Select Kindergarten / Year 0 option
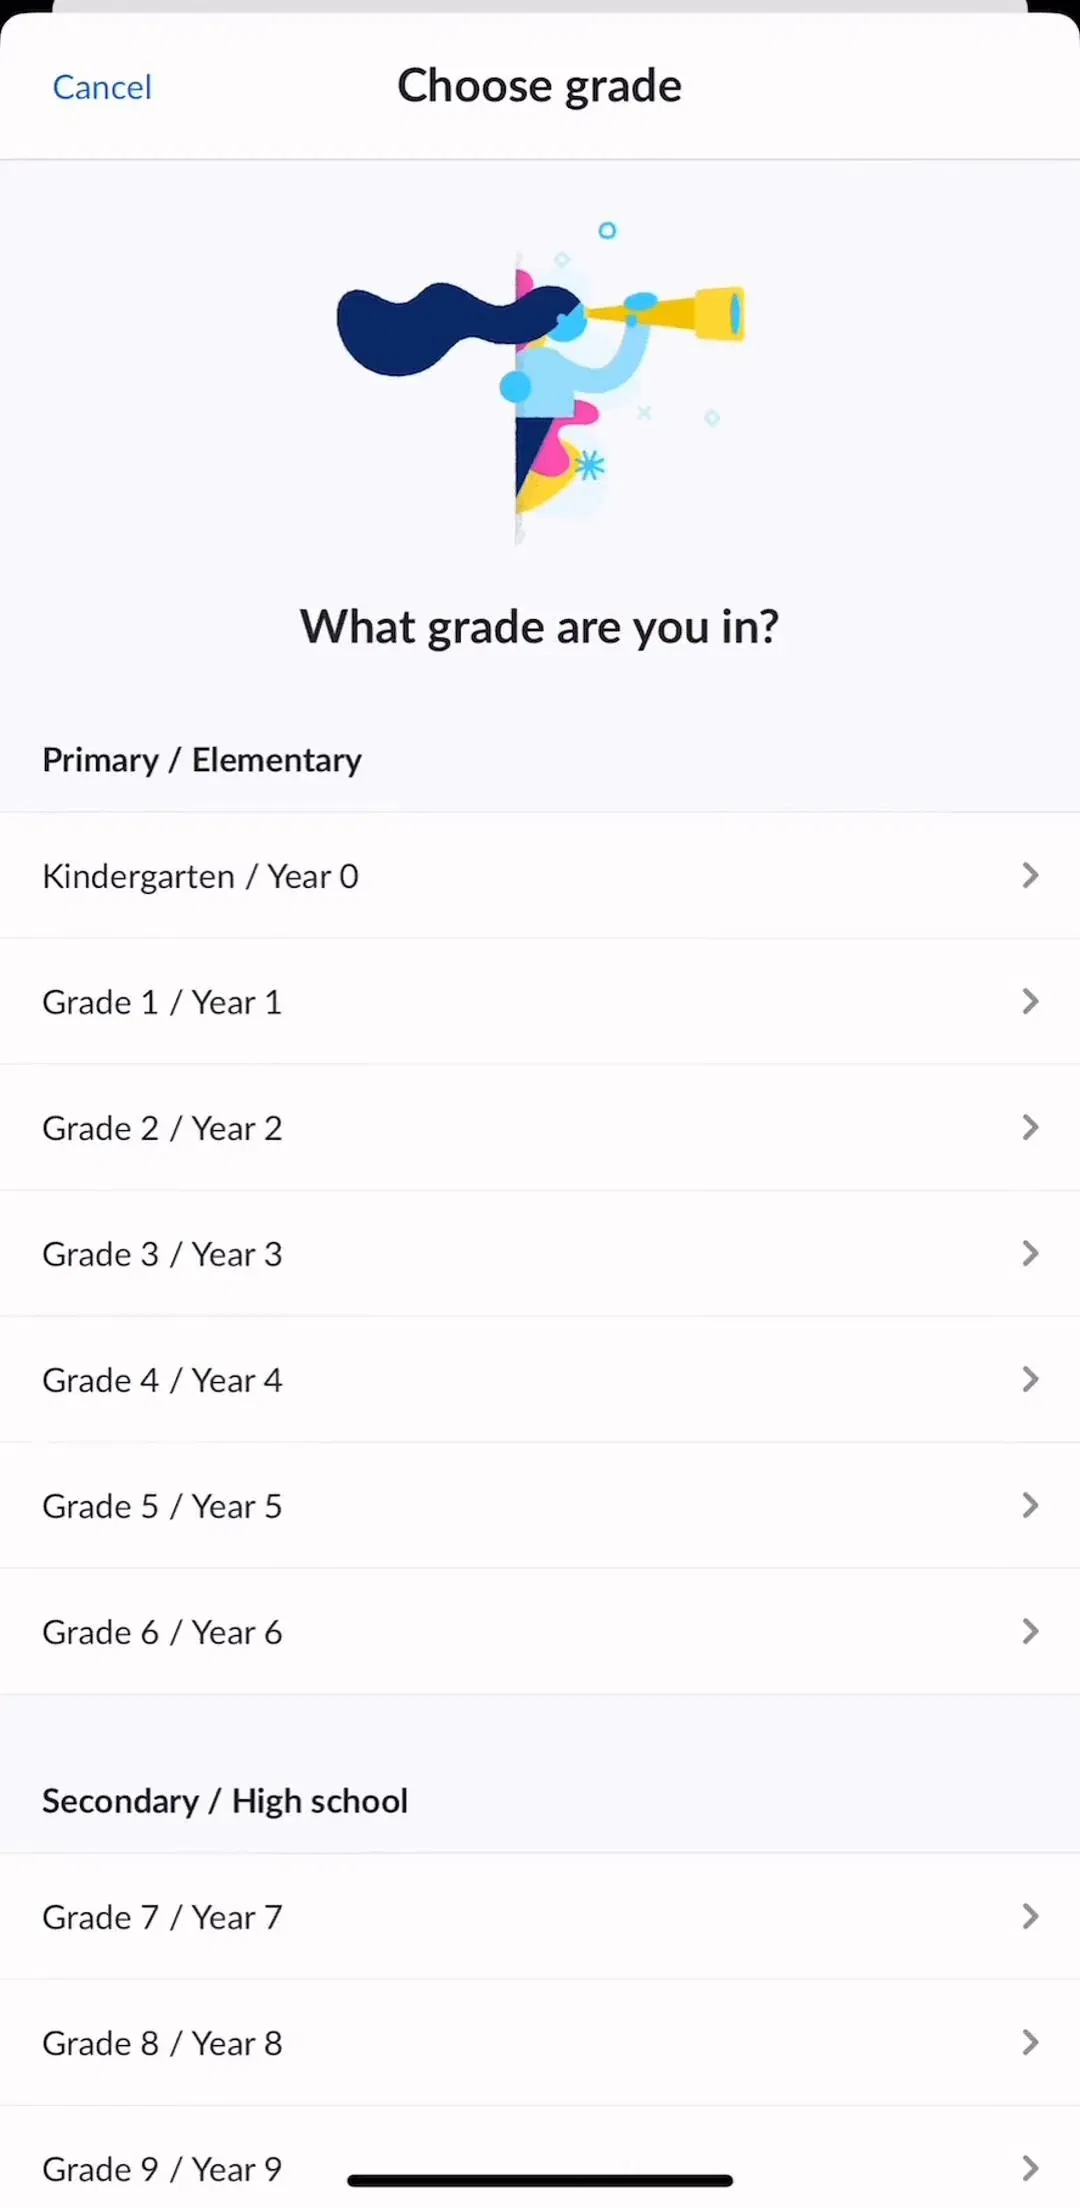The image size is (1080, 2208). pos(540,876)
